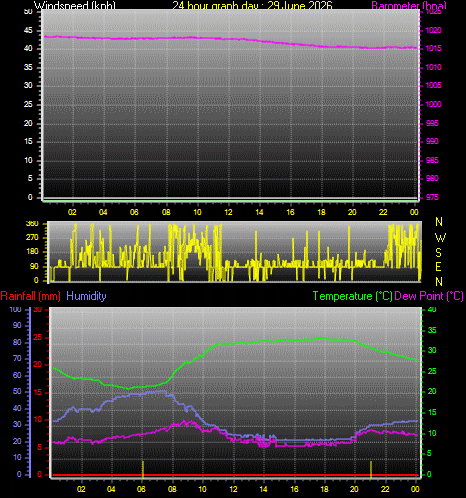
Task: Click hour label 18 under barometer graph
Action: [321, 212]
